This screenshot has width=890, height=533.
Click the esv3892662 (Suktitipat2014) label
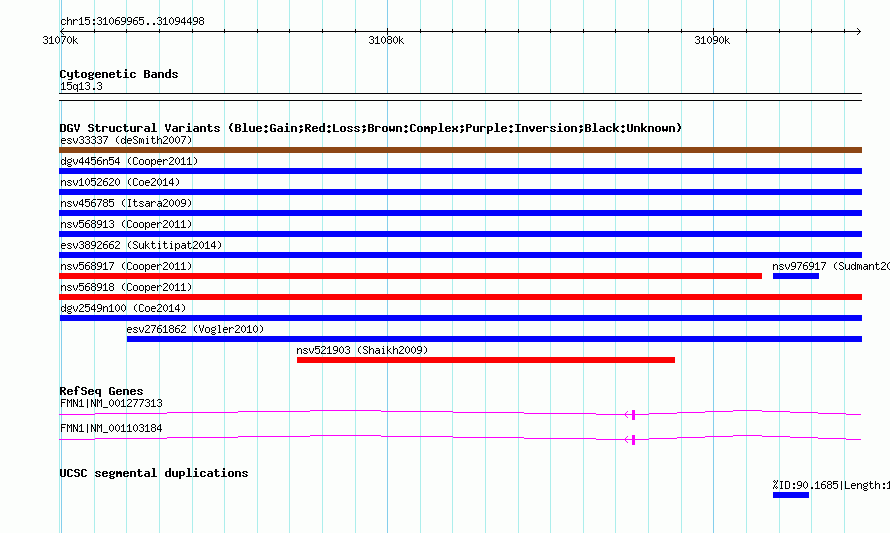(141, 245)
